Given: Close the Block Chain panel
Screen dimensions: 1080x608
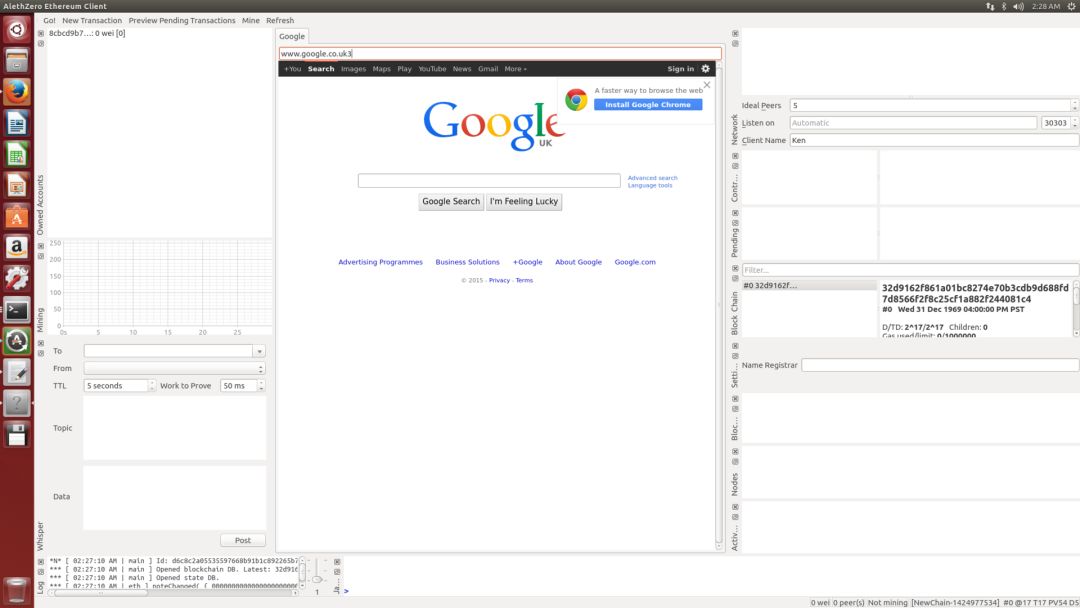Looking at the screenshot, I should coord(735,269).
